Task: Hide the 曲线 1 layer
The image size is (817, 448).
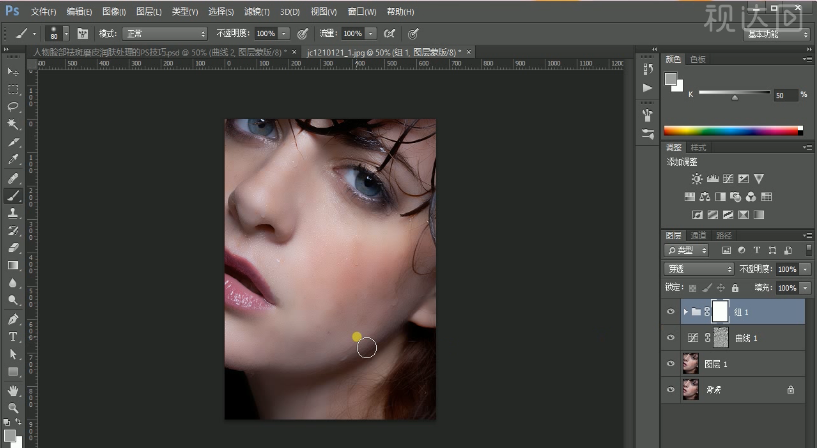Action: 671,338
